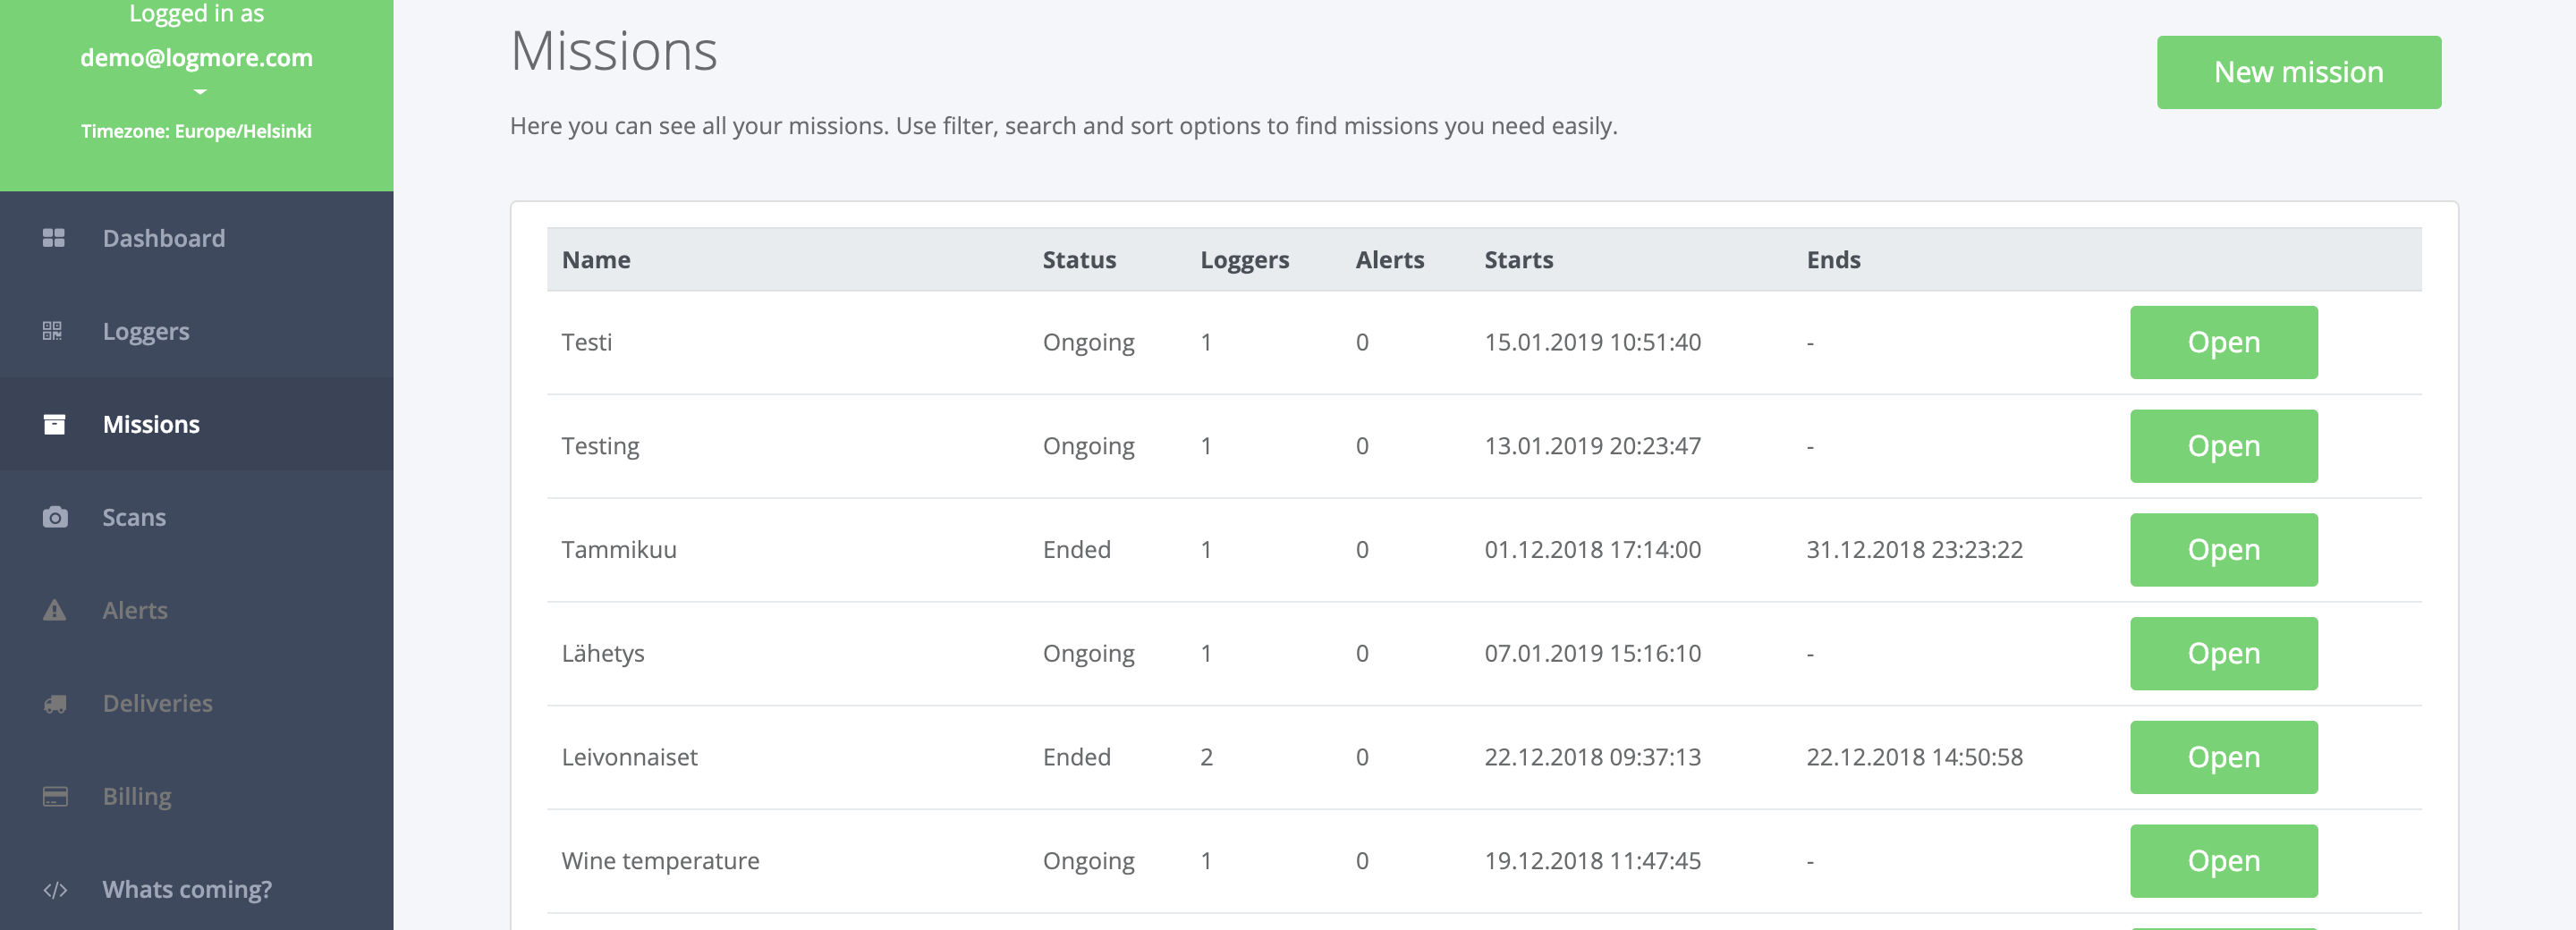The image size is (2576, 930).
Task: Click Ongoing status of Wine temperature
Action: 1088,861
